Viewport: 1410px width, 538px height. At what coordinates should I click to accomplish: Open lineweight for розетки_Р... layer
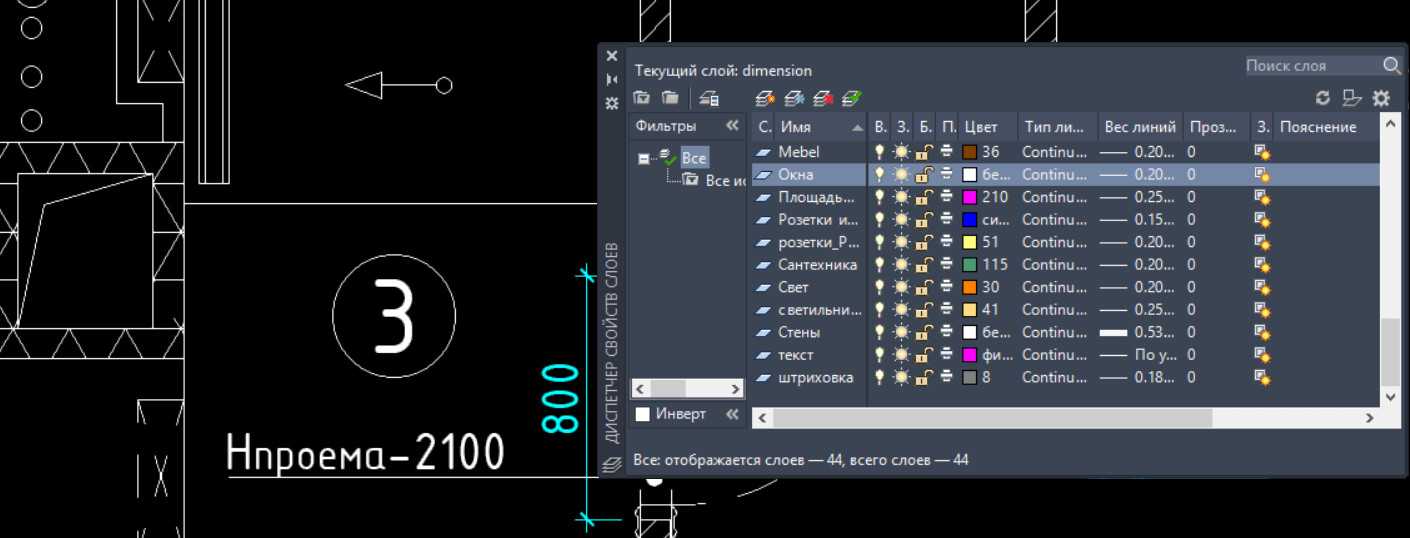pos(1138,242)
